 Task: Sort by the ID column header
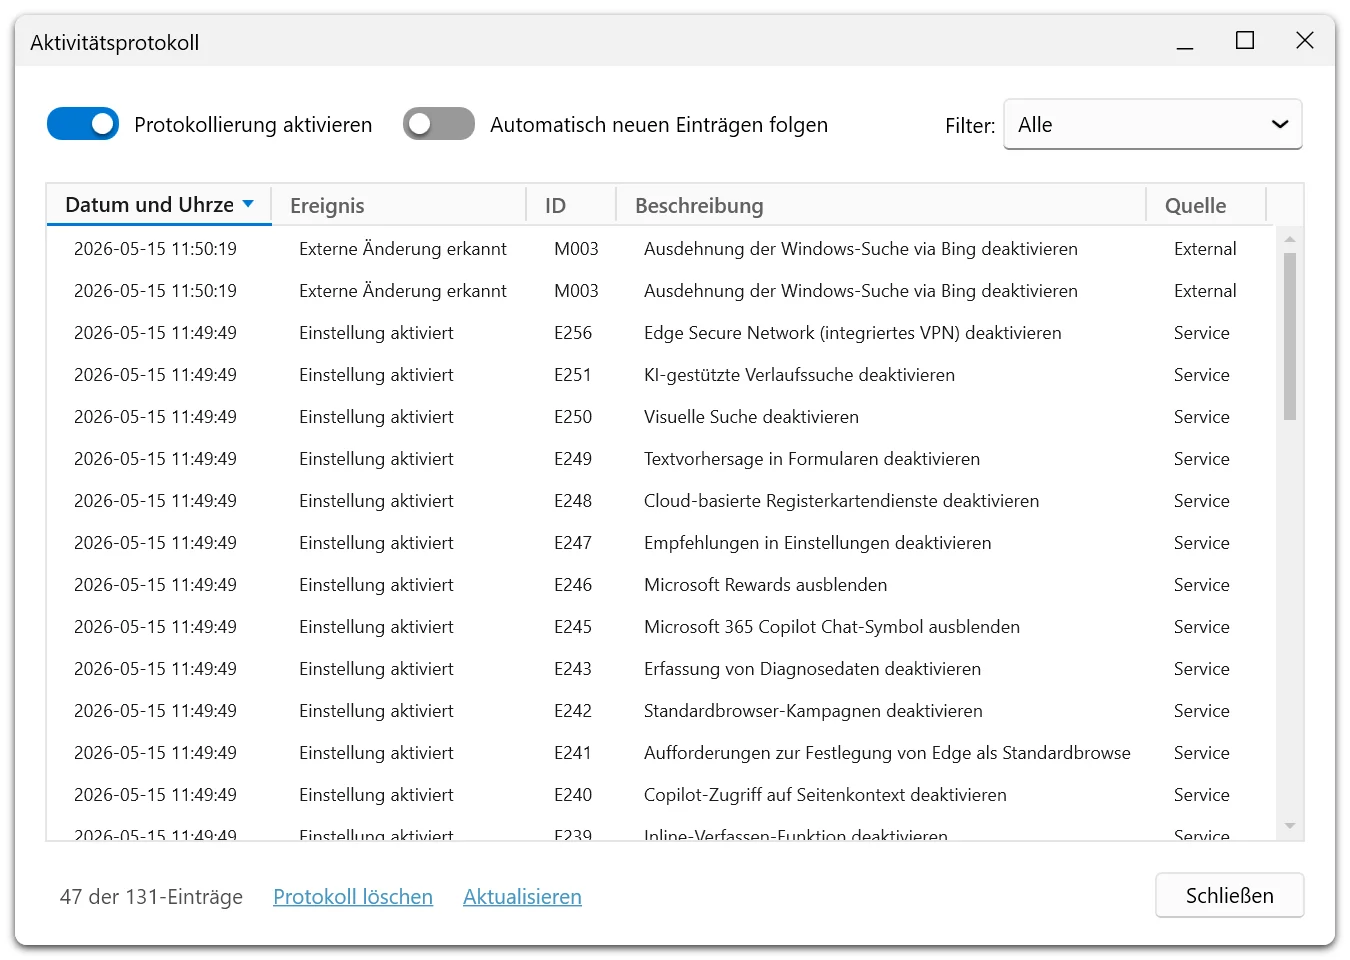tap(571, 205)
